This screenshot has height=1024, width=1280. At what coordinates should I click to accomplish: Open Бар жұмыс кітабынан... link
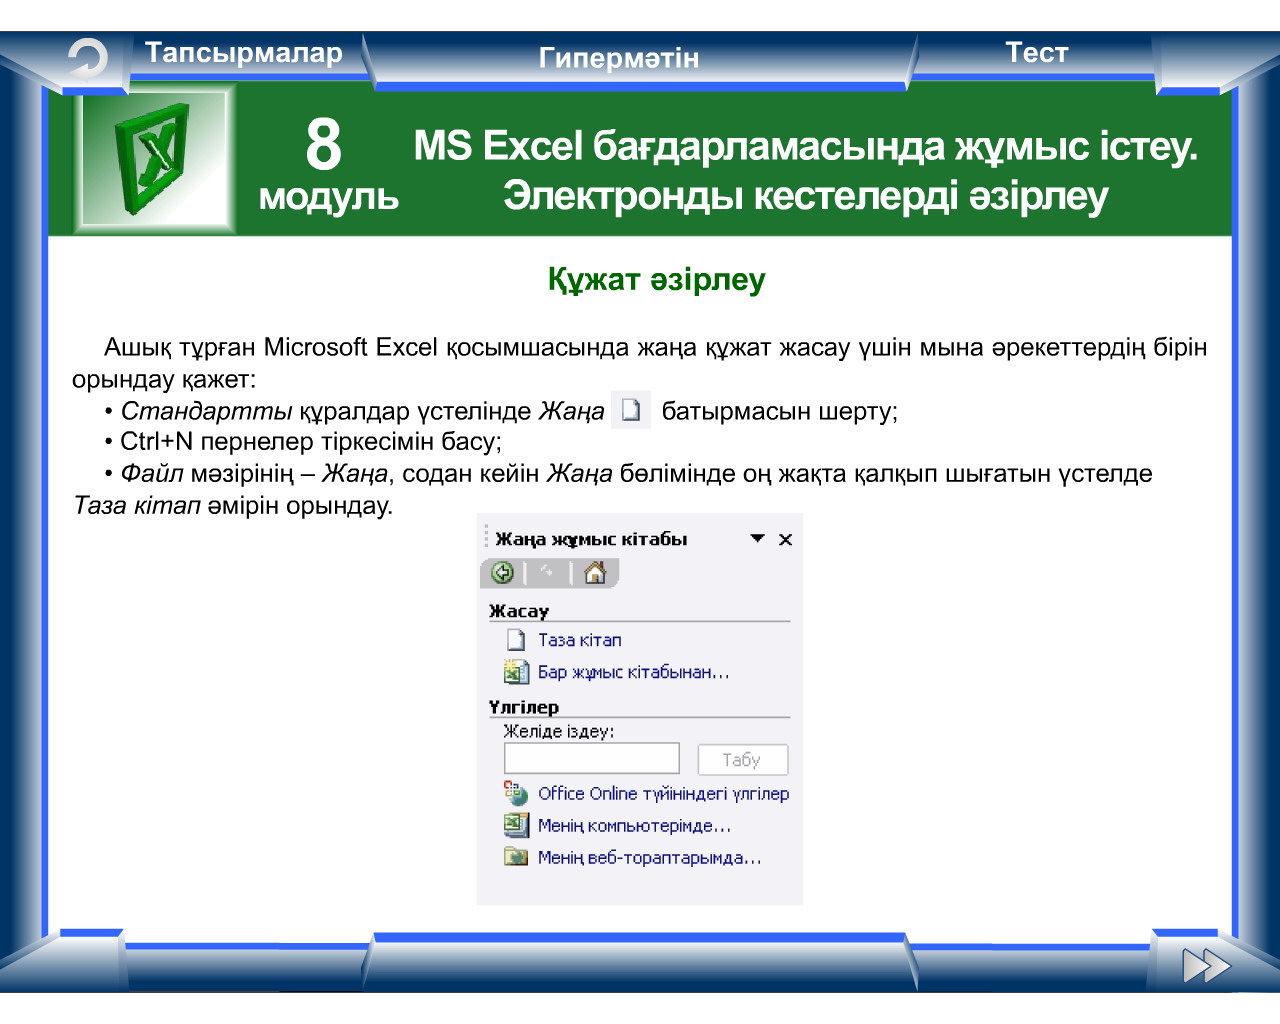pyautogui.click(x=634, y=673)
